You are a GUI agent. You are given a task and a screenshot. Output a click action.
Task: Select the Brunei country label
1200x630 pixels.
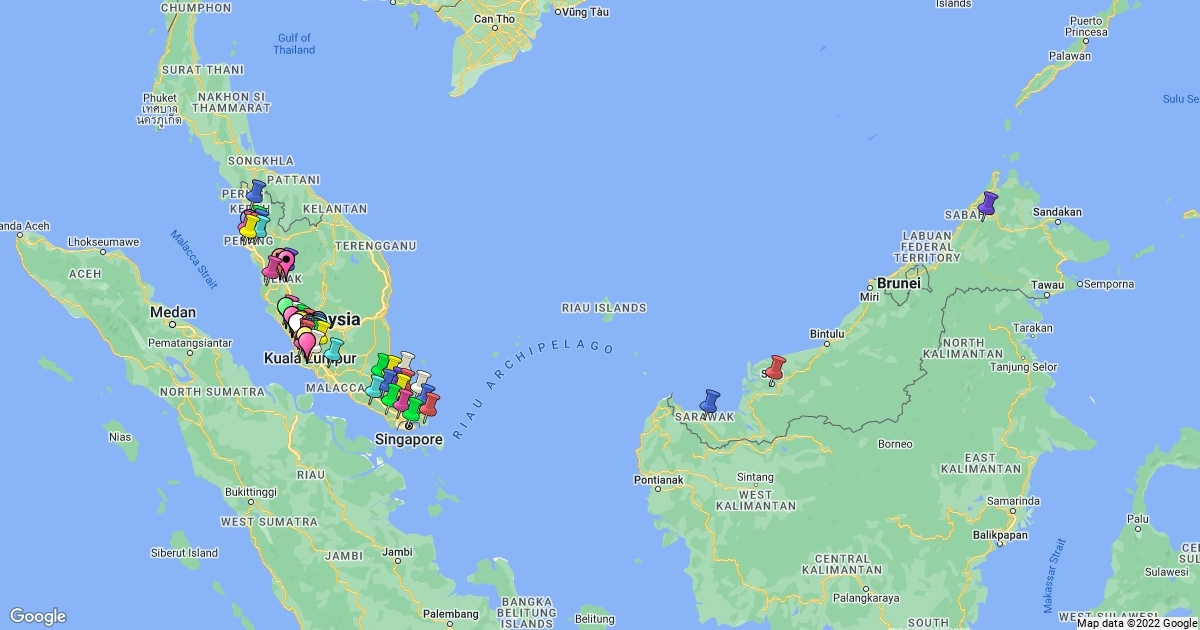[x=898, y=283]
